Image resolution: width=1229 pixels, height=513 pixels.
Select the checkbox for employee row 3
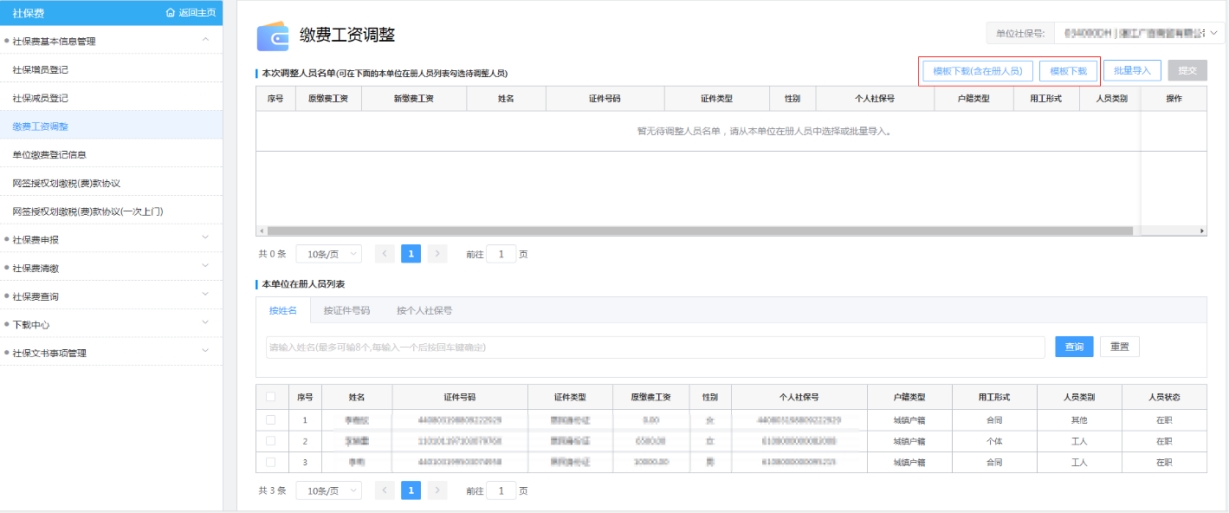(271, 462)
